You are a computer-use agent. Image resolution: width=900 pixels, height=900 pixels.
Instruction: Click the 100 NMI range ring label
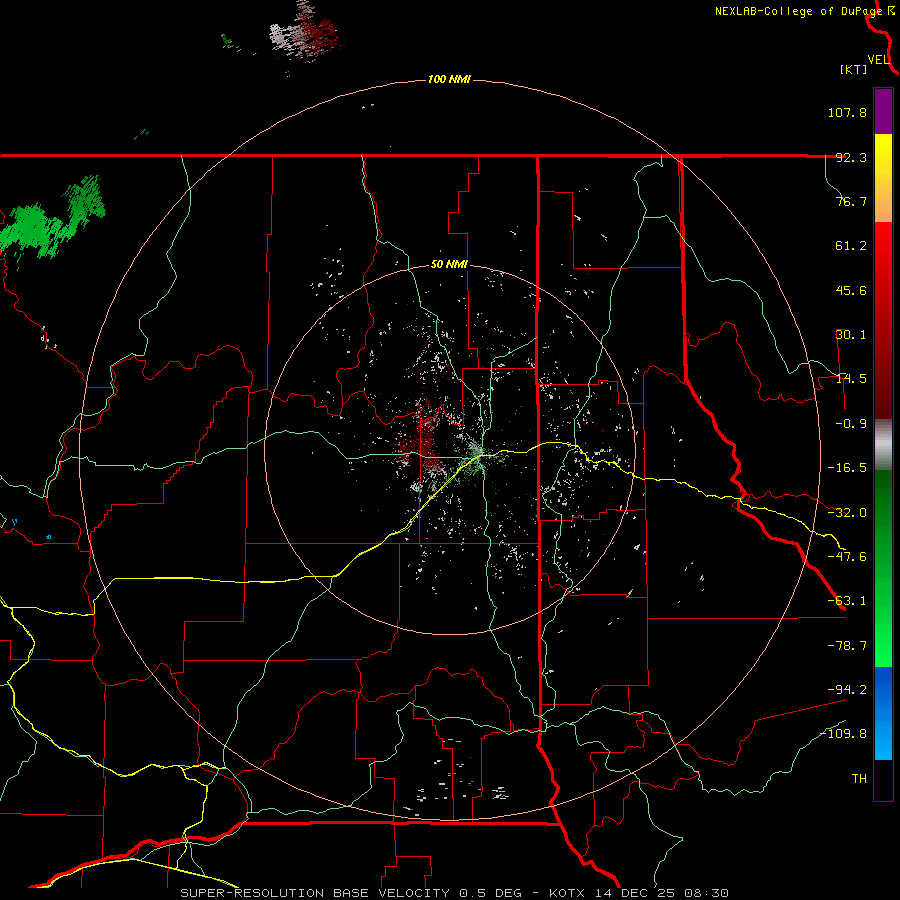pyautogui.click(x=449, y=79)
